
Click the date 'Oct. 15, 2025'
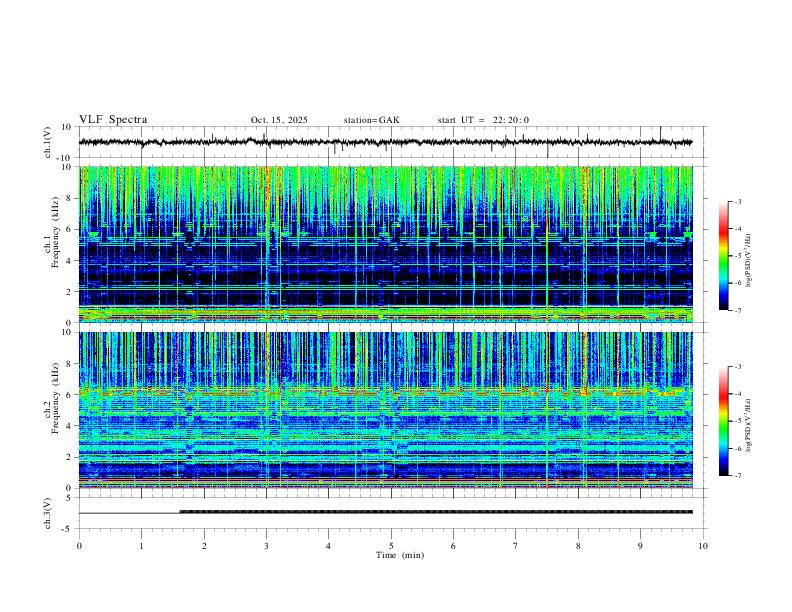pos(279,120)
